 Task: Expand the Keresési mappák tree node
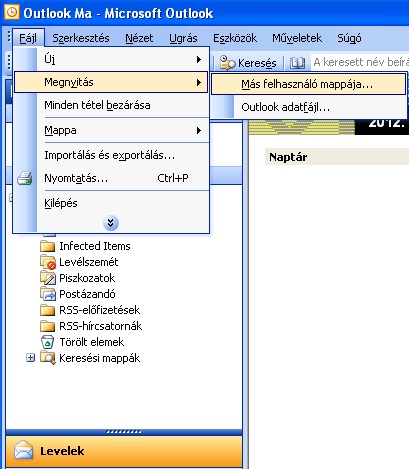click(30, 358)
